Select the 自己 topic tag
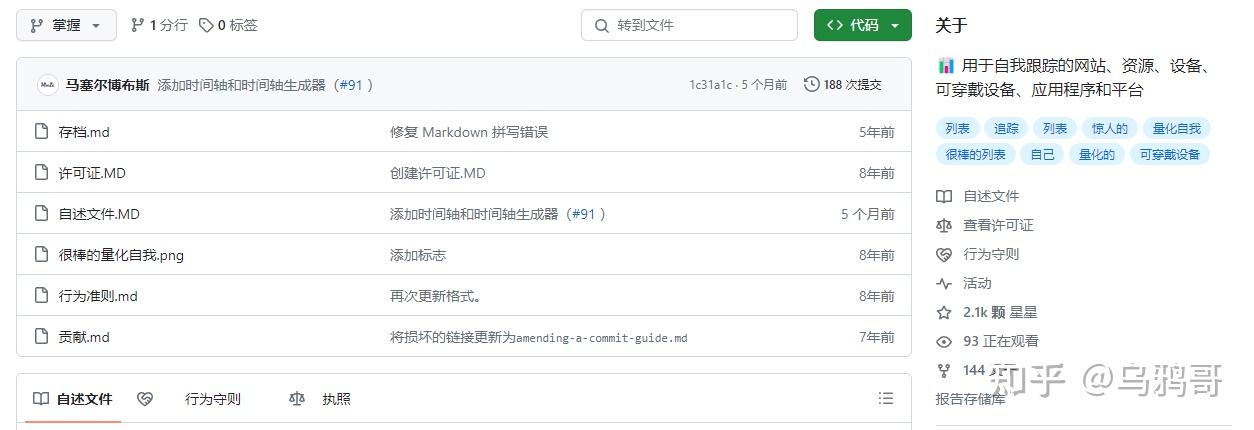Screen dimensions: 1254x430 pyautogui.click(x=1042, y=154)
